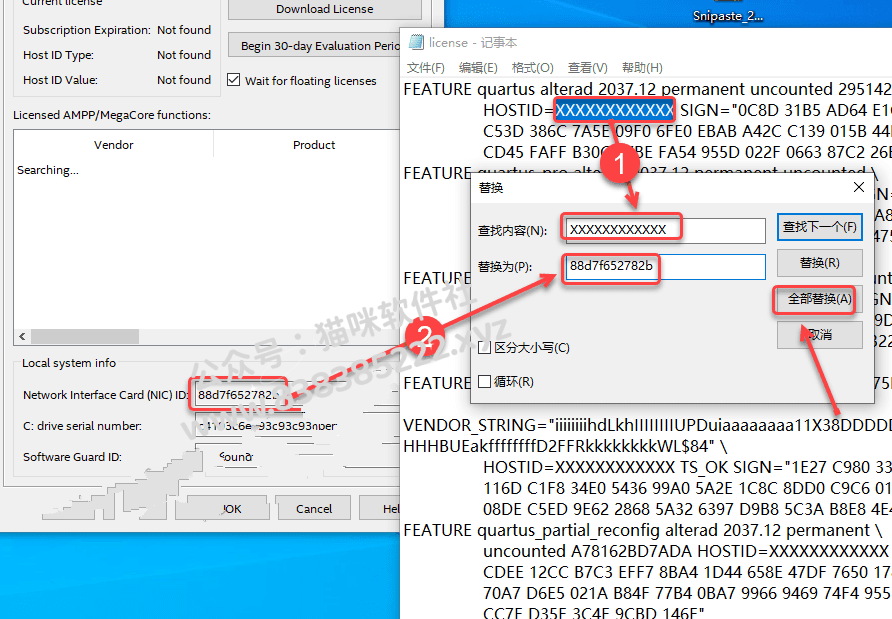The width and height of the screenshot is (892, 619).
Task: Click the HOSTID=XXXXXXXXXXXX TS_OK line in Notepad
Action: point(687,467)
